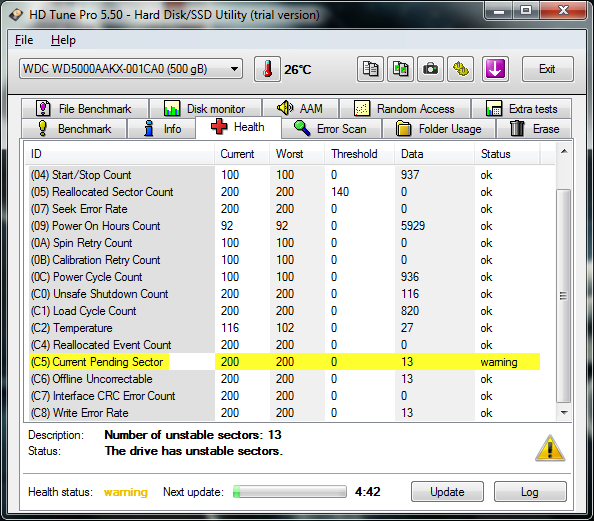Open the AAM tab
The height and width of the screenshot is (521, 594).
click(300, 109)
